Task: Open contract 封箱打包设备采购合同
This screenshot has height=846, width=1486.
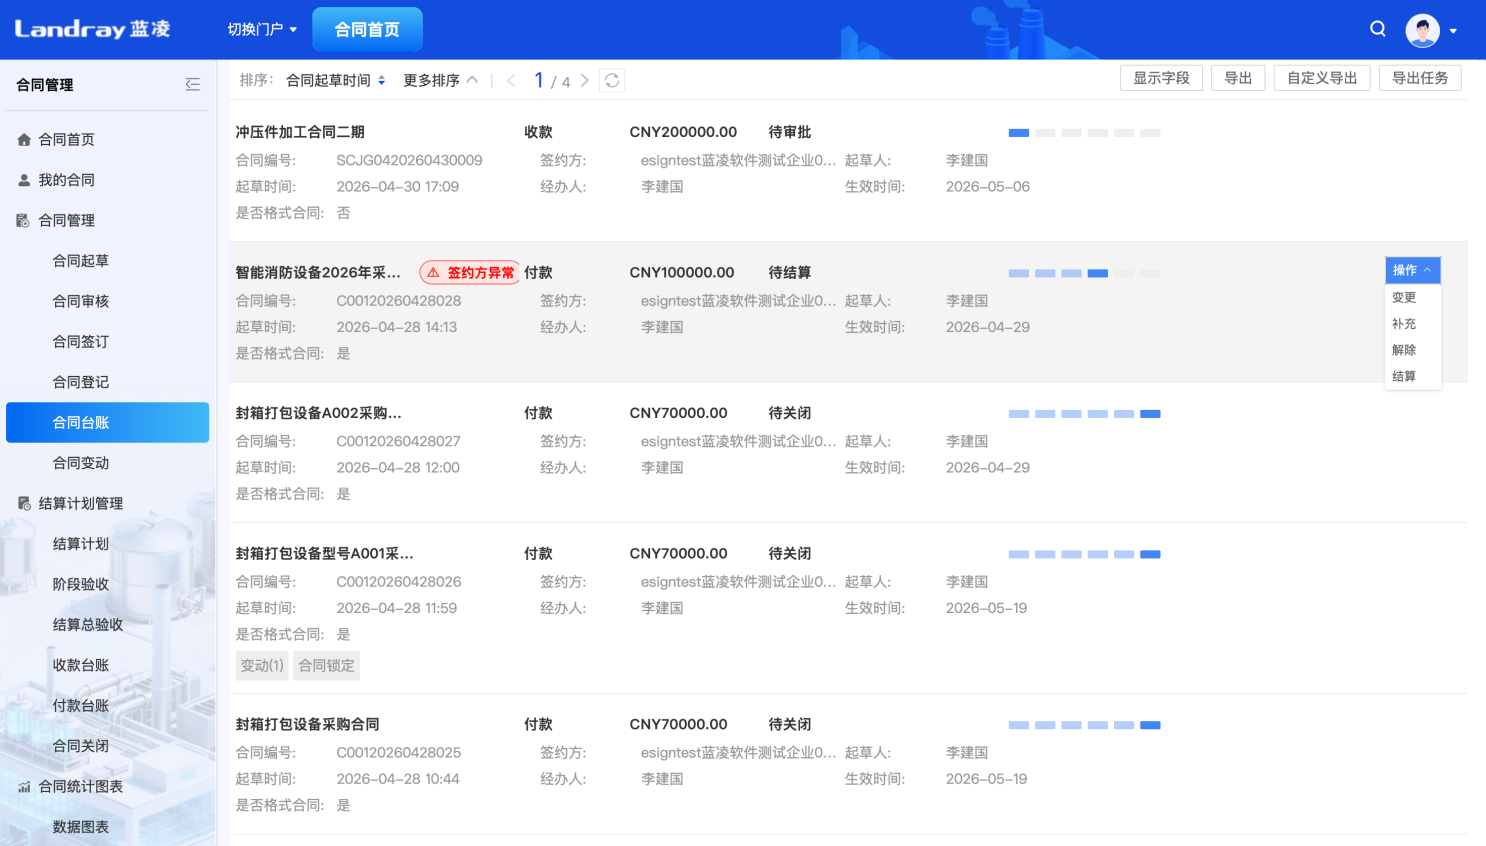Action: [x=307, y=725]
